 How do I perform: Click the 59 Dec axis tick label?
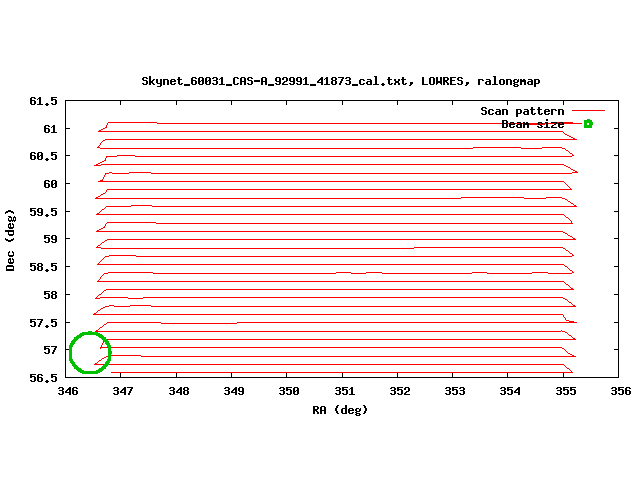pyautogui.click(x=50, y=239)
